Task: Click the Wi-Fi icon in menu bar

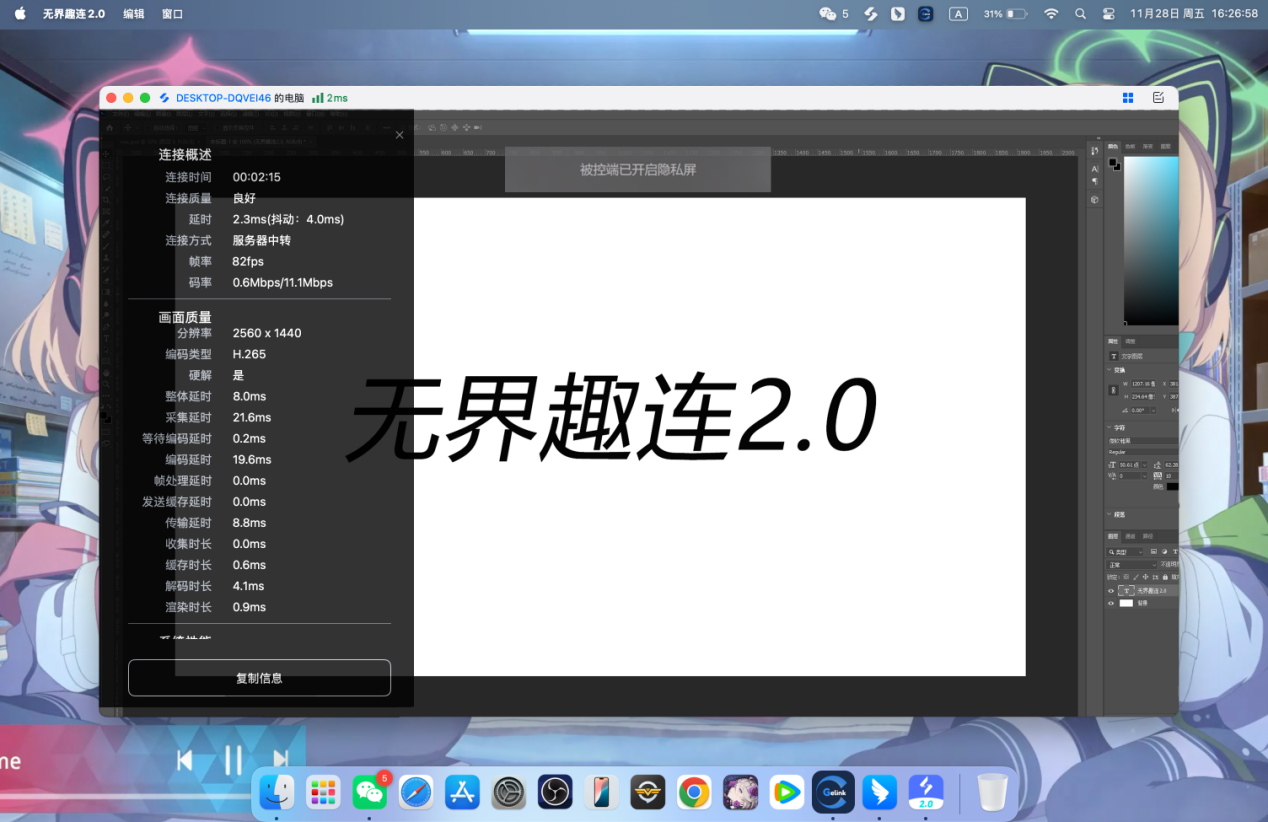Action: (x=1051, y=14)
